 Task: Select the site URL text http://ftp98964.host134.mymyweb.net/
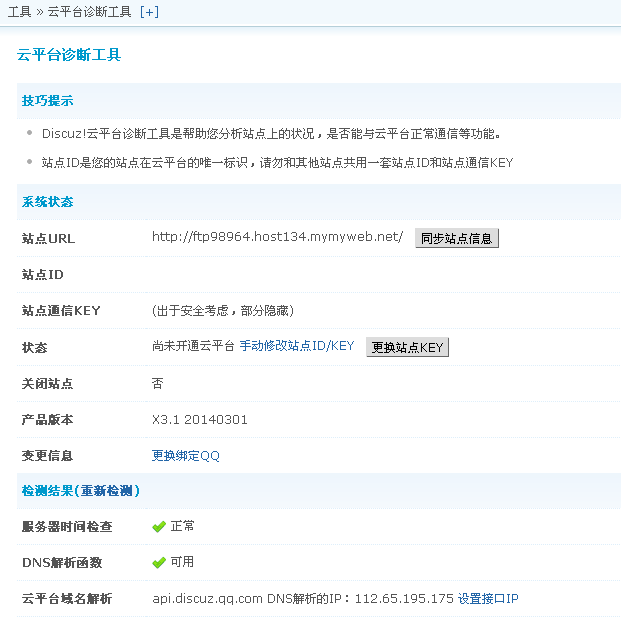click(x=277, y=237)
